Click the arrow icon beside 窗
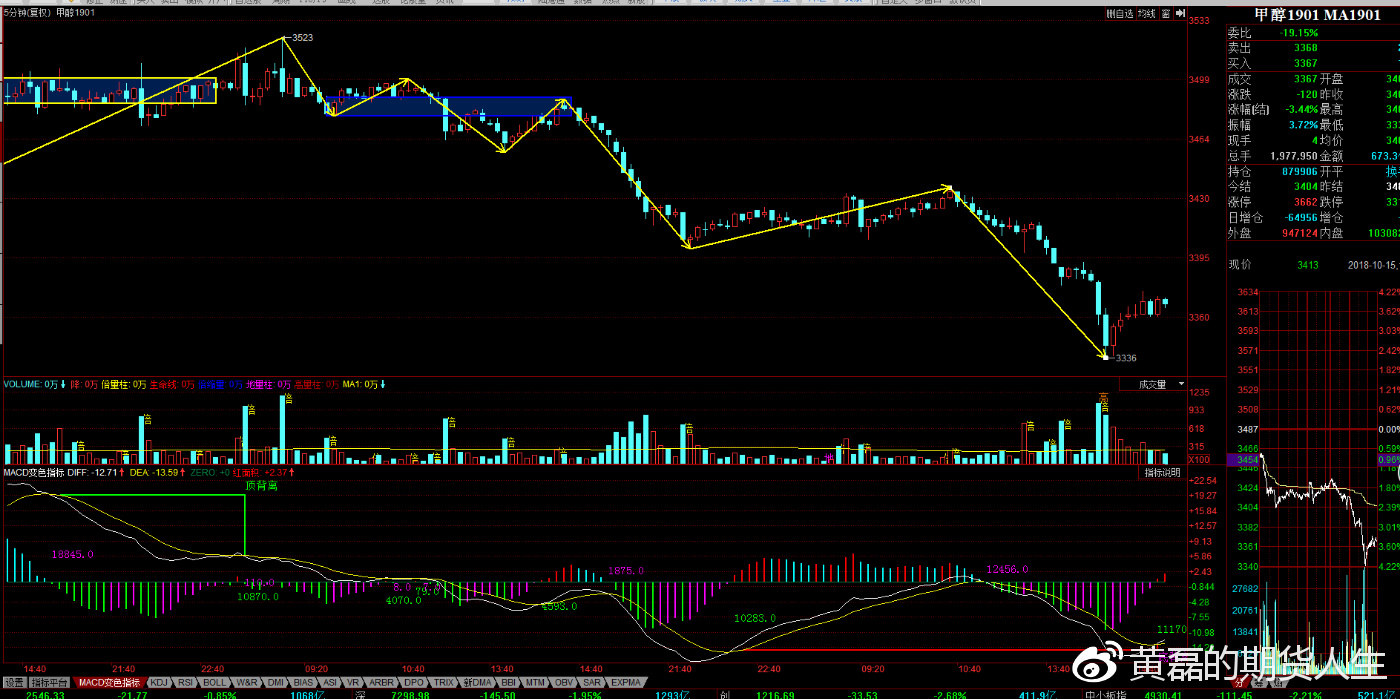 1180,13
